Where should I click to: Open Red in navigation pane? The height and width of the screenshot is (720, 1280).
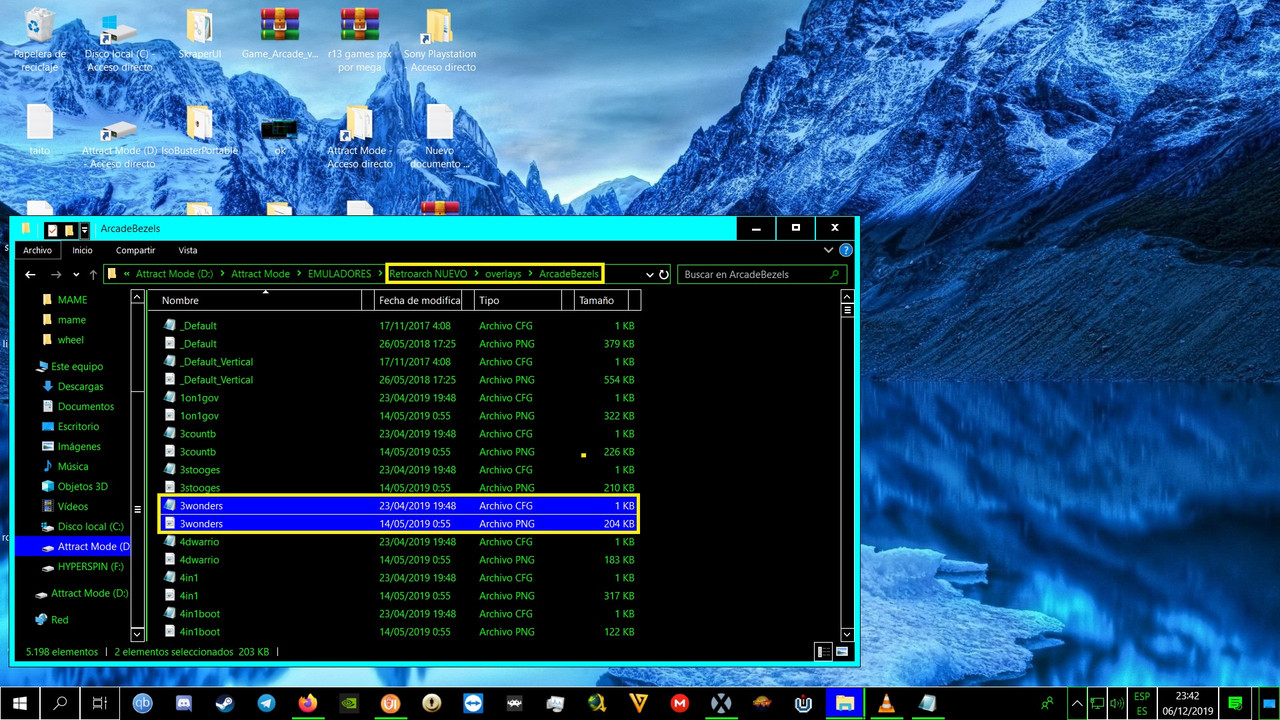(60, 620)
